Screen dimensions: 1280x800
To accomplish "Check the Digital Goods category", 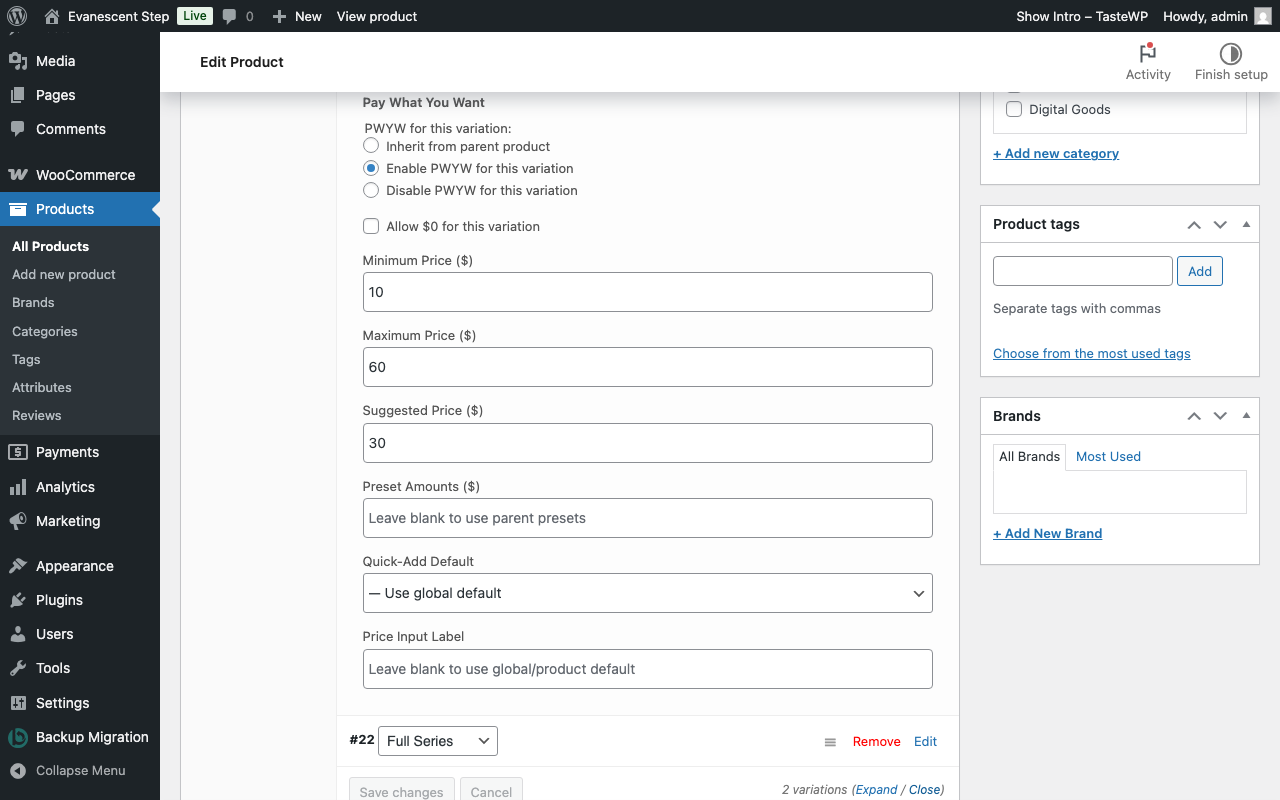I will (x=1014, y=109).
